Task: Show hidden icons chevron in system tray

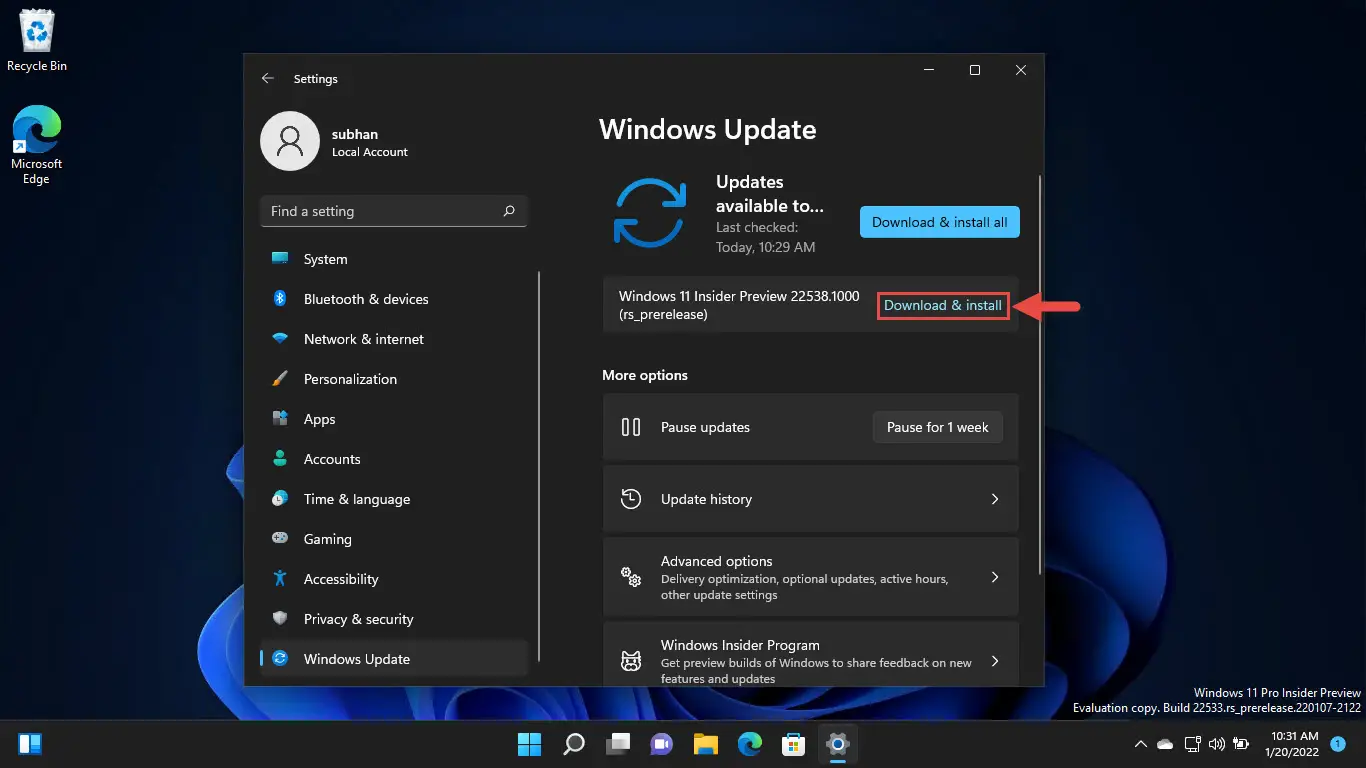Action: [1140, 744]
